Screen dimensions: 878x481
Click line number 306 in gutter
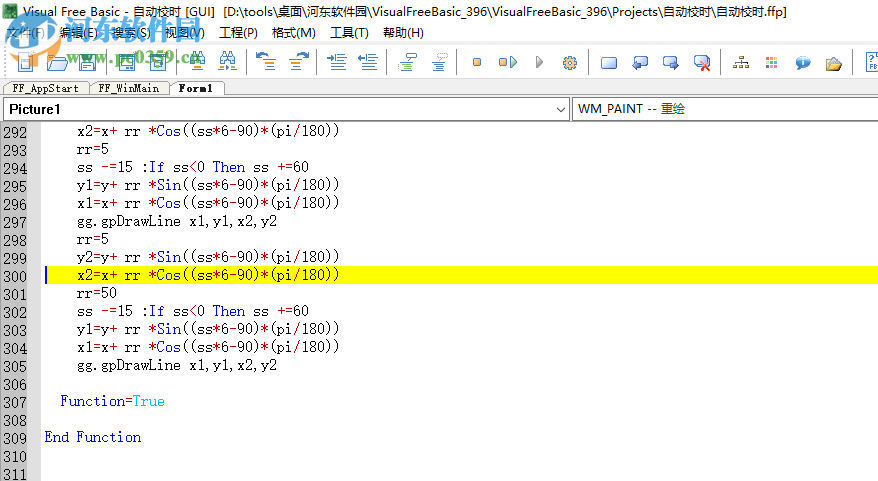(15, 385)
